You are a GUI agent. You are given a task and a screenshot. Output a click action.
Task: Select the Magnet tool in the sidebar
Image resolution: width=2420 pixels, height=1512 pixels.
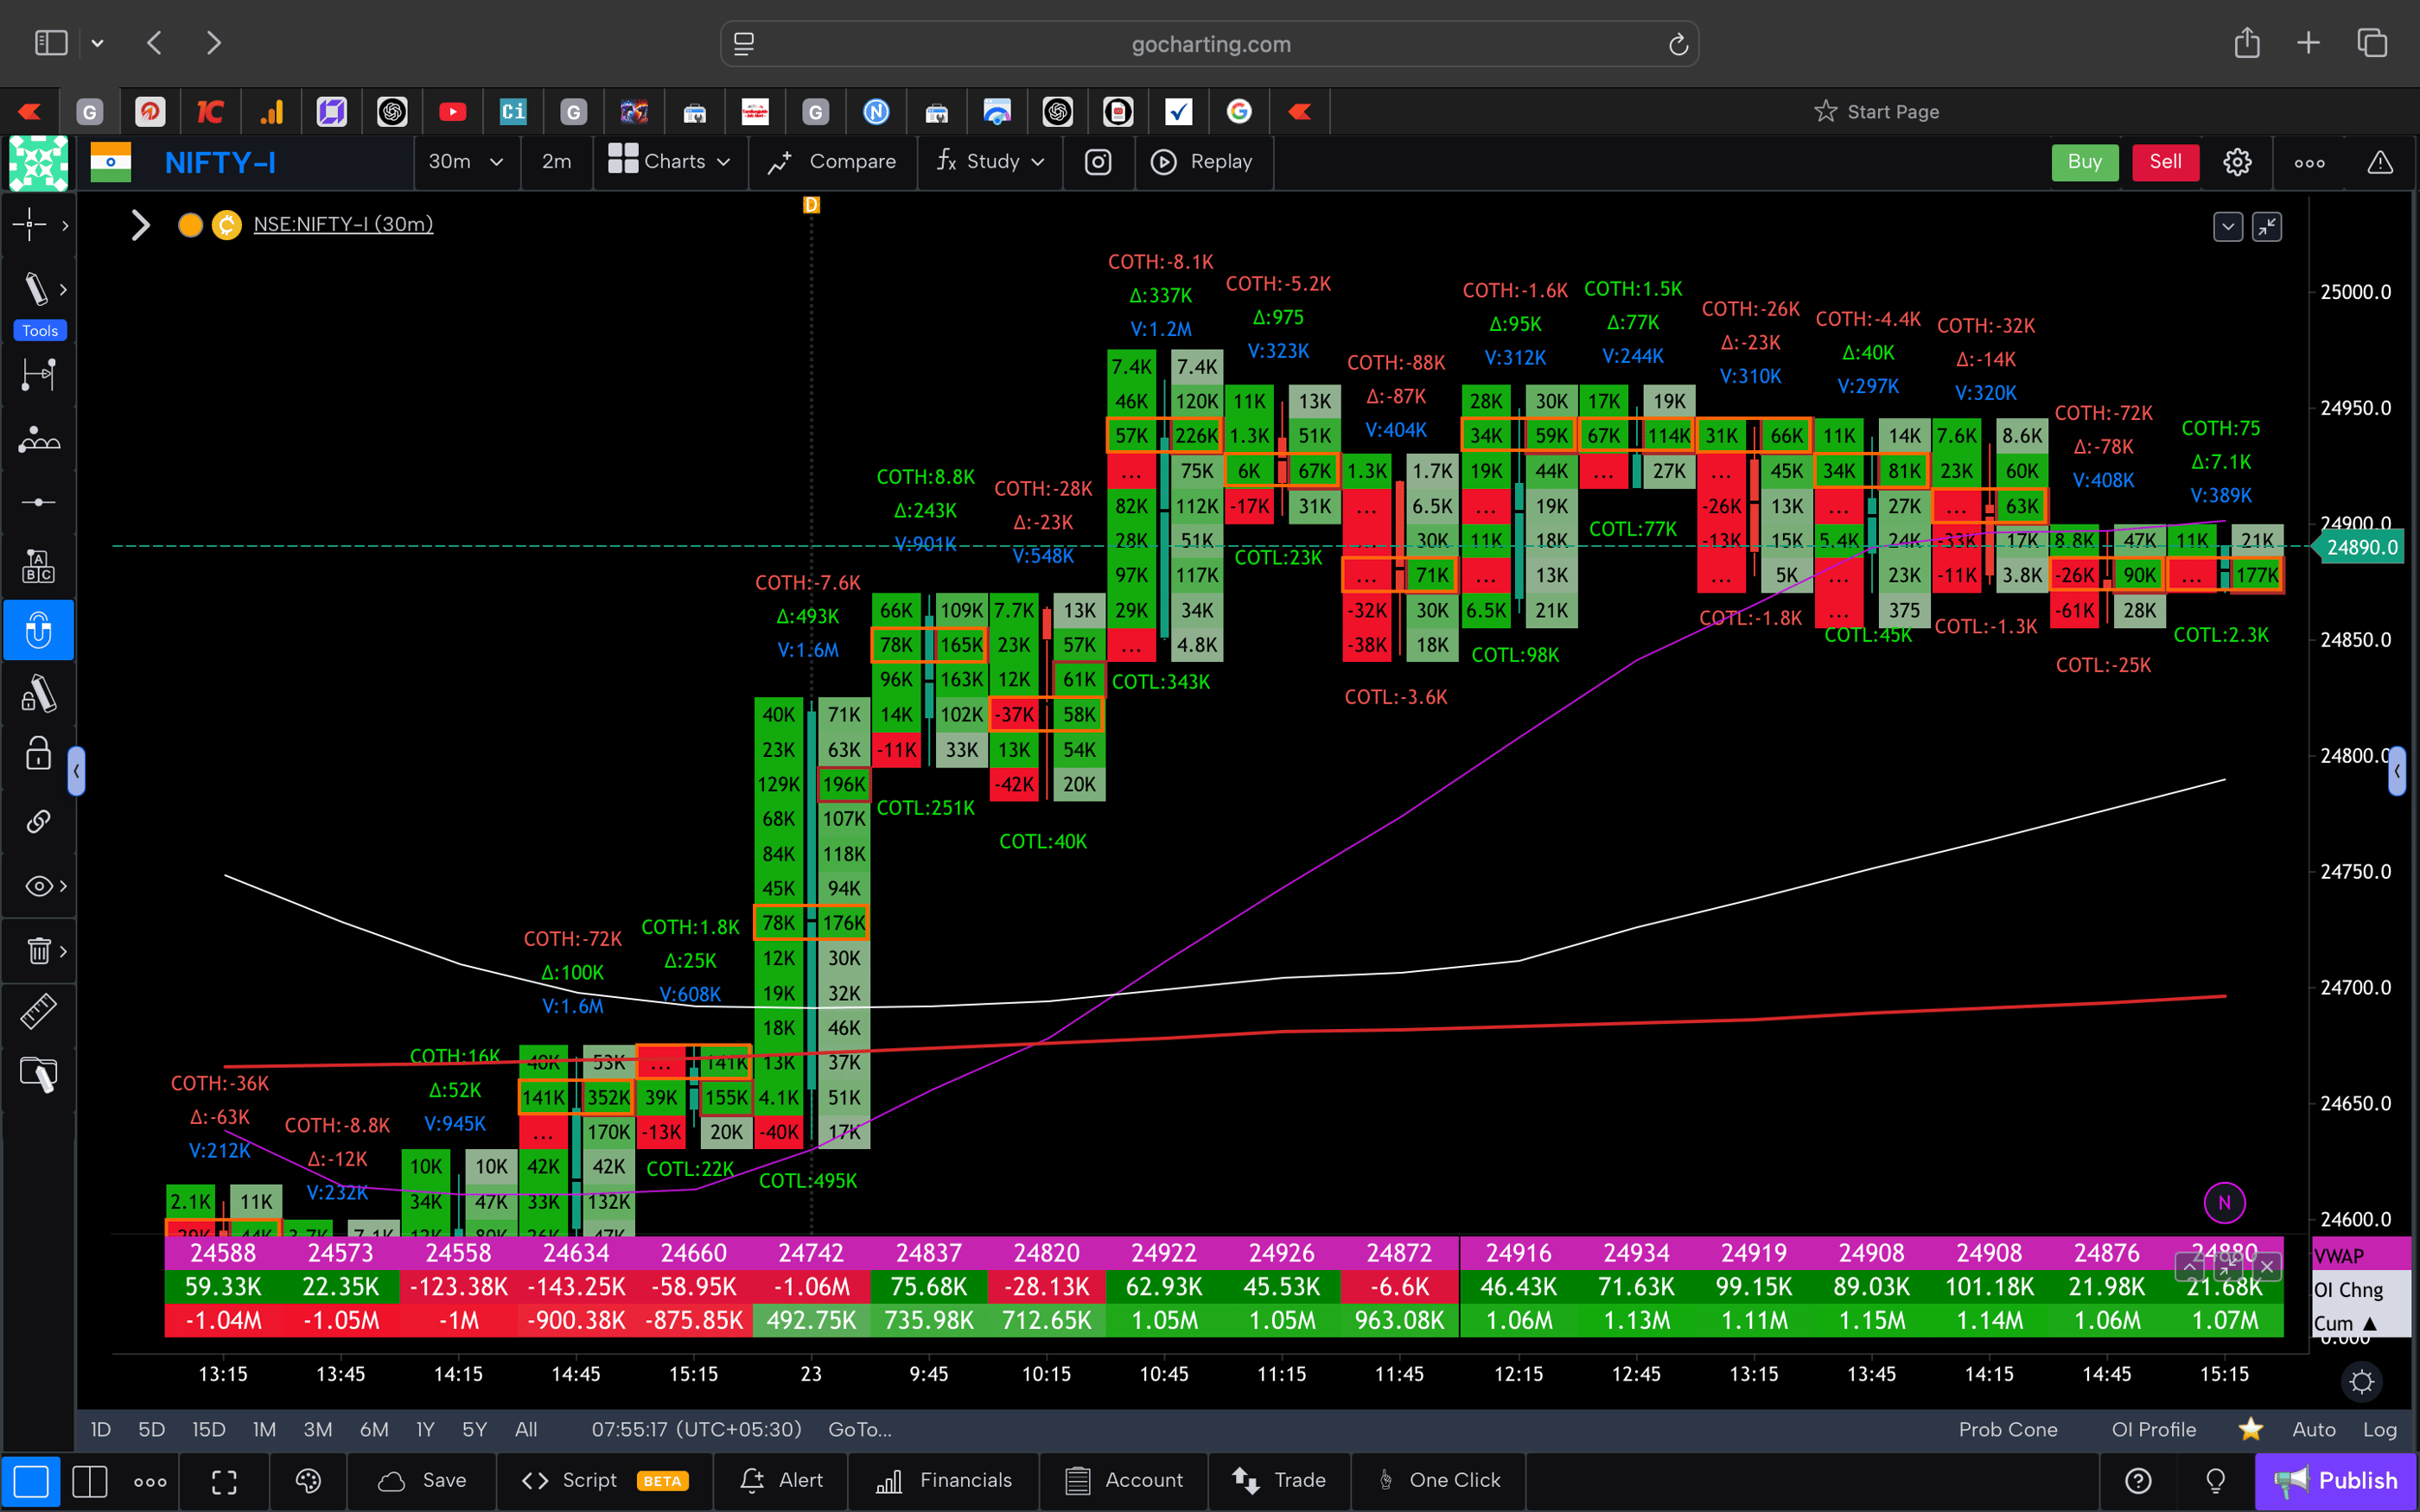point(38,630)
